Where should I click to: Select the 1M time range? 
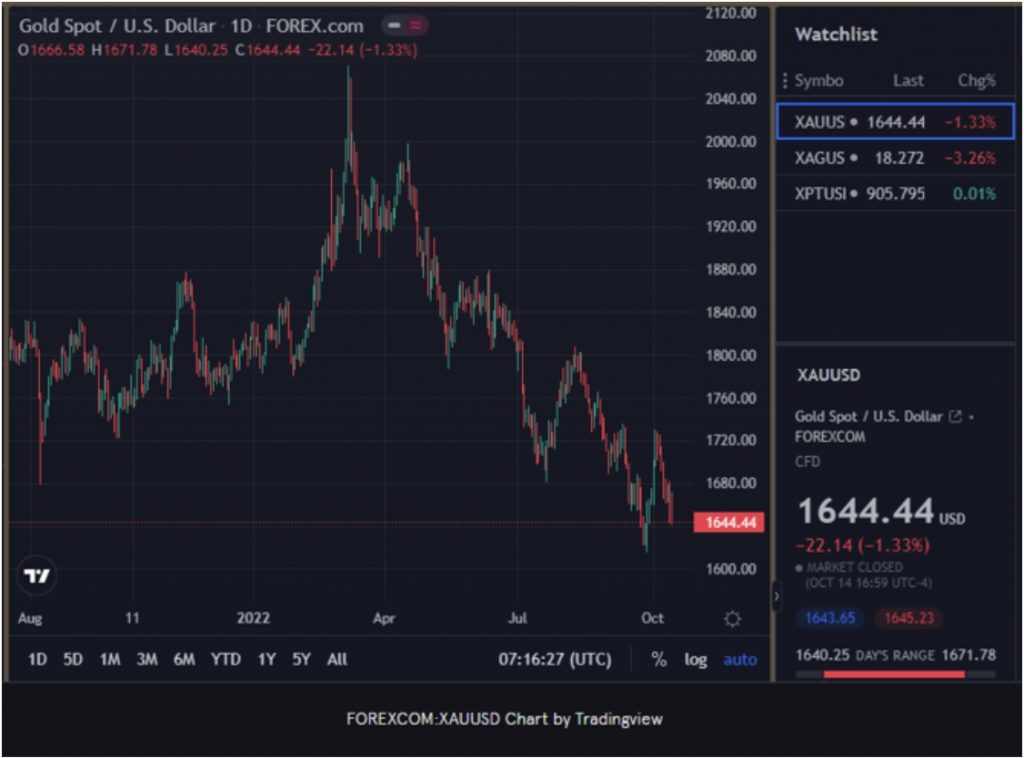110,660
